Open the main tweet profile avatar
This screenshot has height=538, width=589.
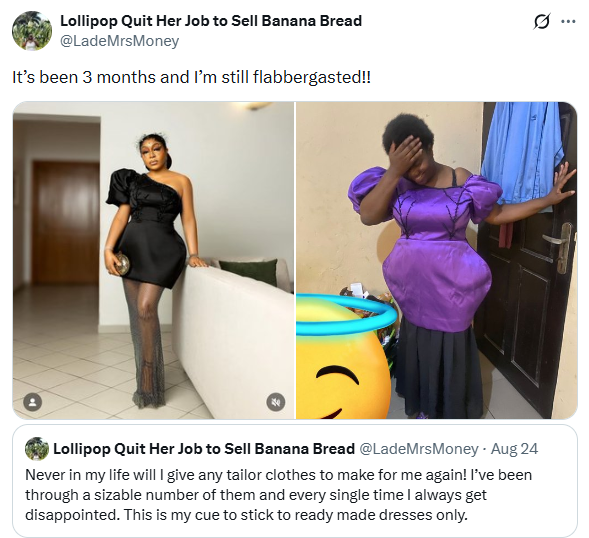click(32, 30)
